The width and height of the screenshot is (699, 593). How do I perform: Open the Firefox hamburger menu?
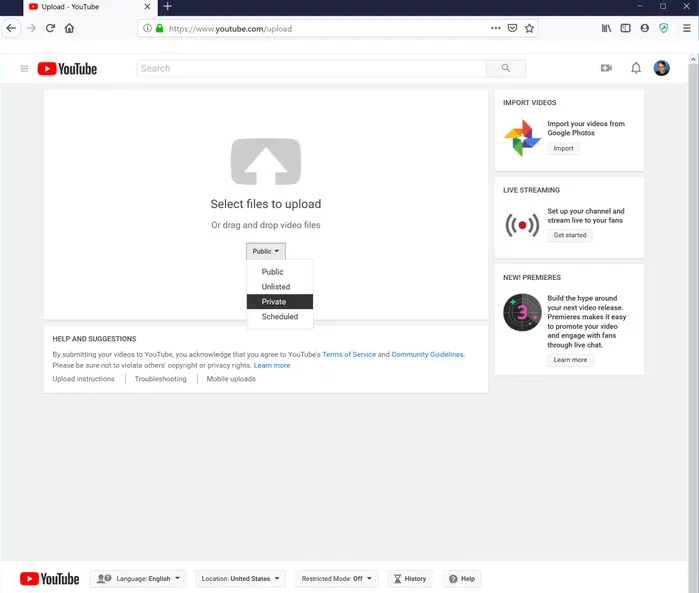(687, 28)
